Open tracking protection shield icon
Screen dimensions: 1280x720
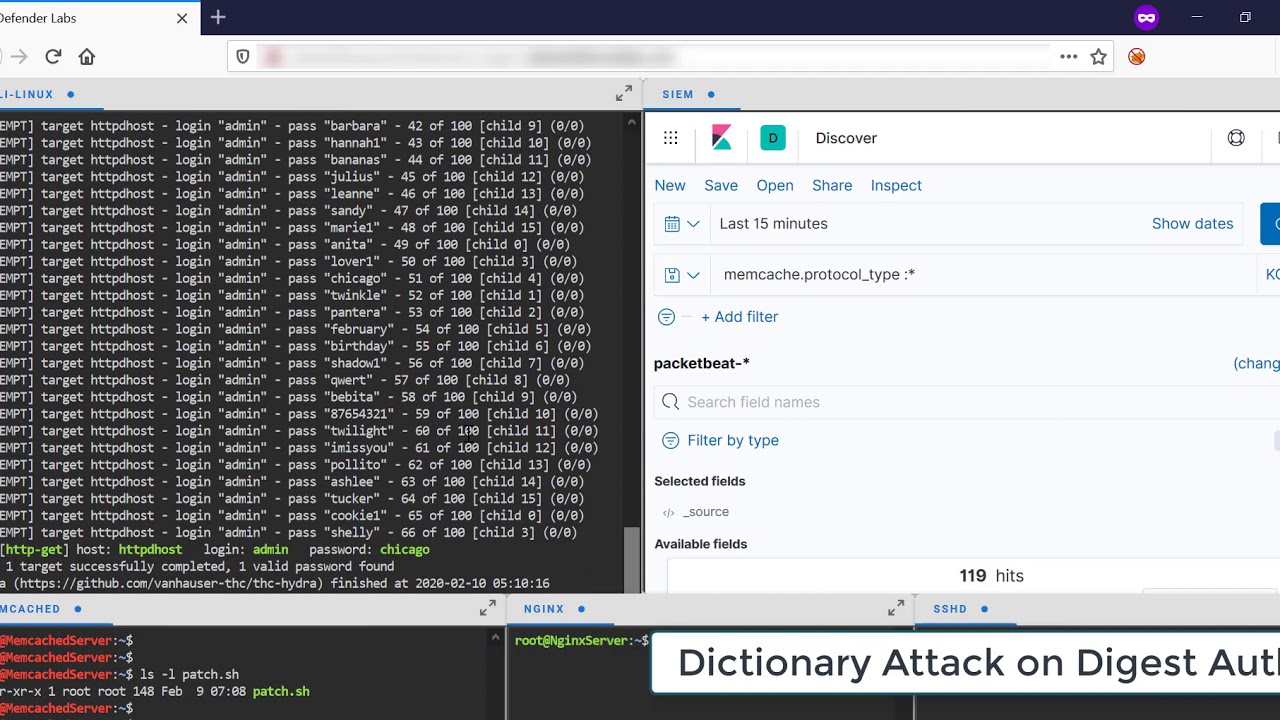[x=242, y=57]
